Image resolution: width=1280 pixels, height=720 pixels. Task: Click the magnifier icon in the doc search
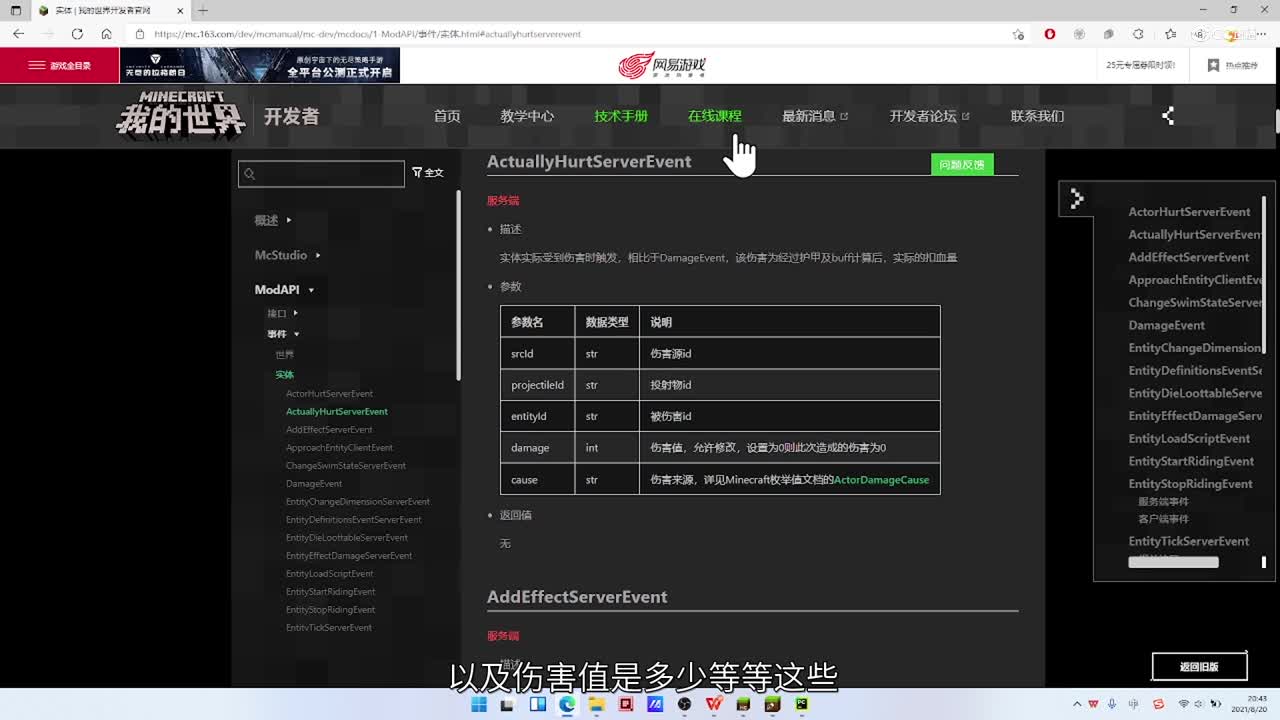(x=250, y=174)
